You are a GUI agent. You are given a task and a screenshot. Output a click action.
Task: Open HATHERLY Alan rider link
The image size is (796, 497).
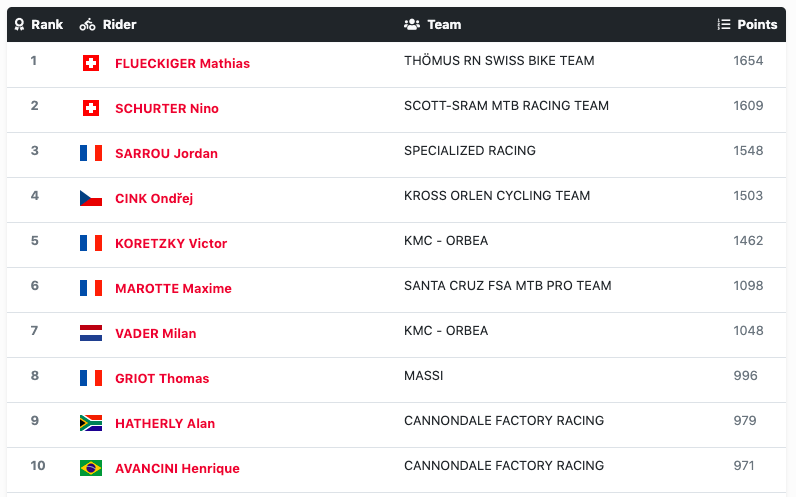click(x=165, y=423)
